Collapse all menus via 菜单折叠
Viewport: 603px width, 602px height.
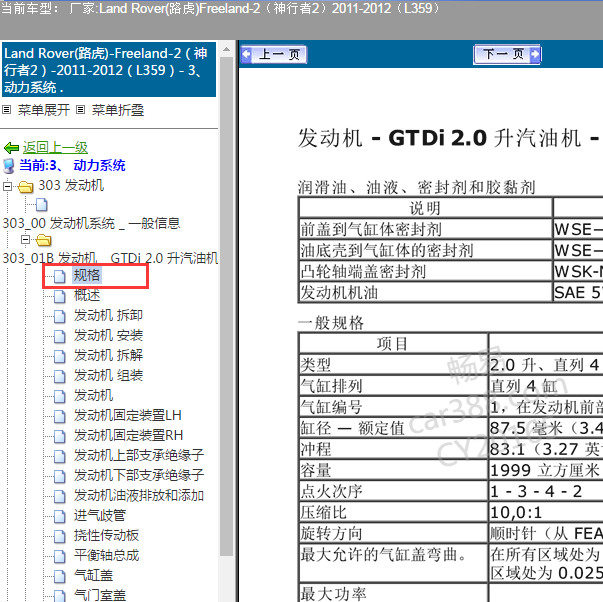[x=118, y=110]
